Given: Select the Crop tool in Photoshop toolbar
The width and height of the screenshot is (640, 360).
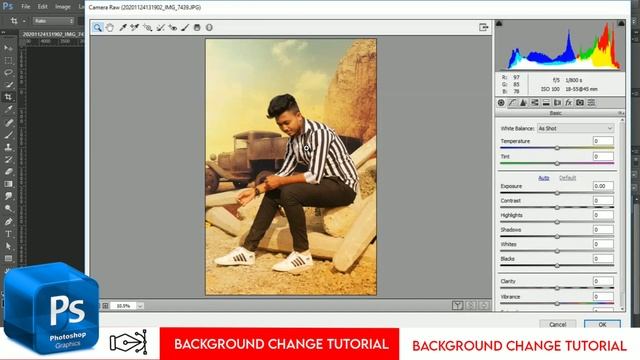Looking at the screenshot, I should [x=8, y=97].
